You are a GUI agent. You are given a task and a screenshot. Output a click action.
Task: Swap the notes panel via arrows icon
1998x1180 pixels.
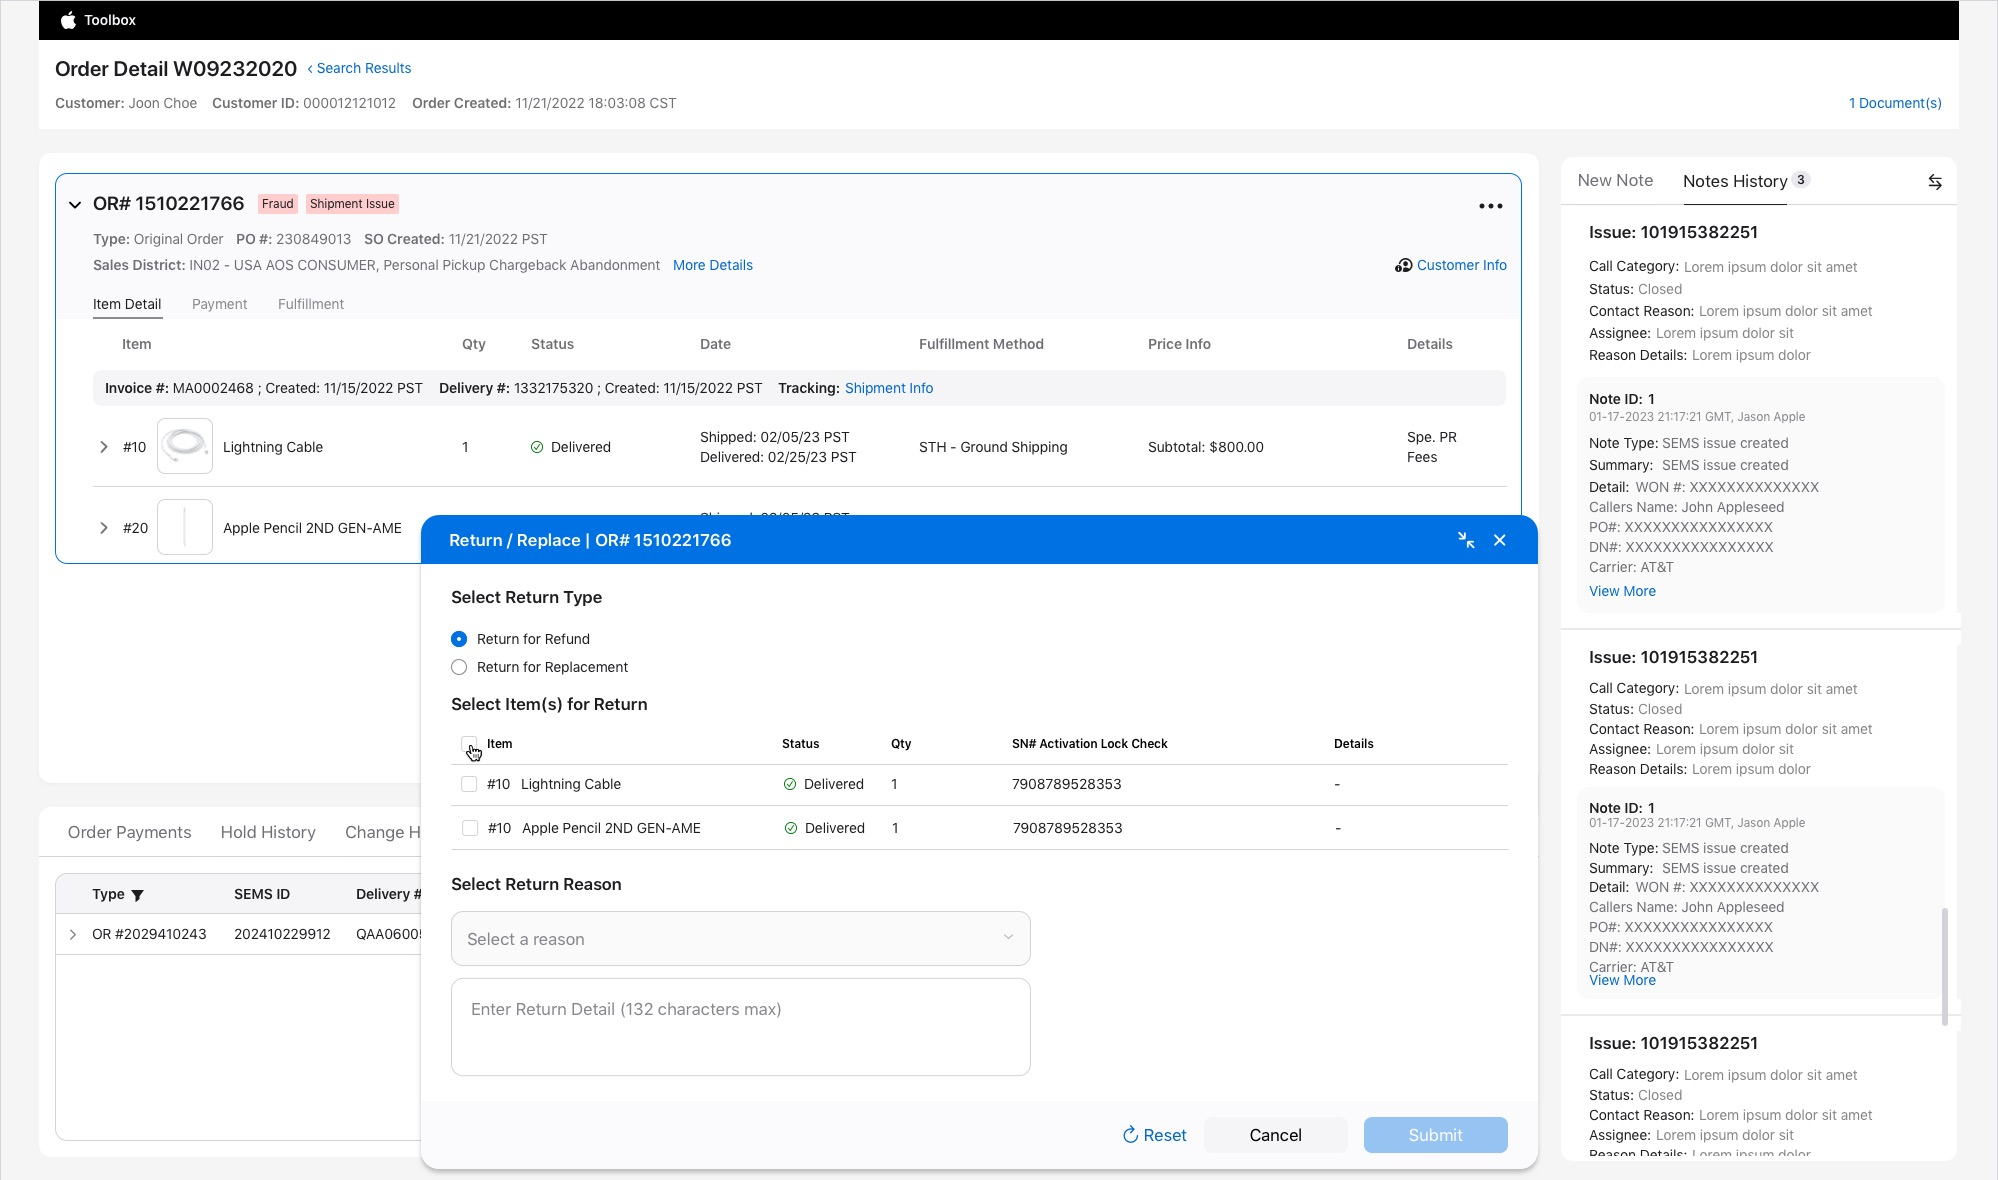tap(1934, 182)
